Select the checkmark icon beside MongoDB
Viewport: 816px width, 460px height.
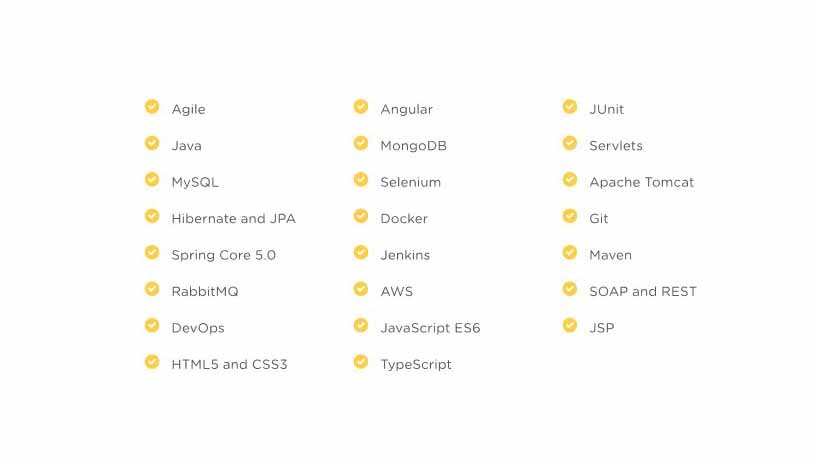[361, 144]
